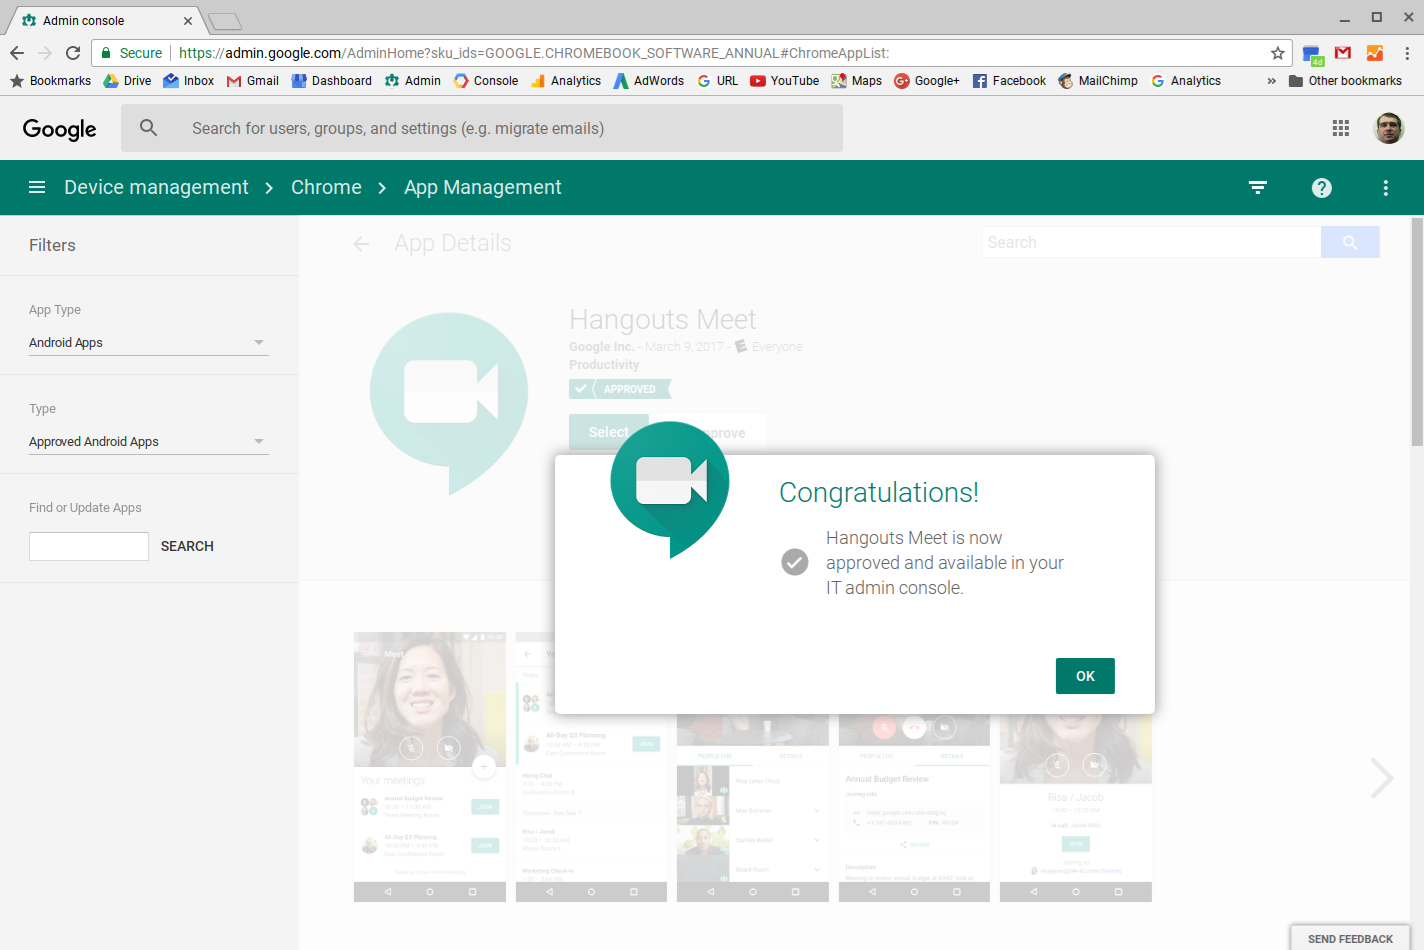Image resolution: width=1424 pixels, height=950 pixels.
Task: Click the App Details search field
Action: [x=1151, y=242]
